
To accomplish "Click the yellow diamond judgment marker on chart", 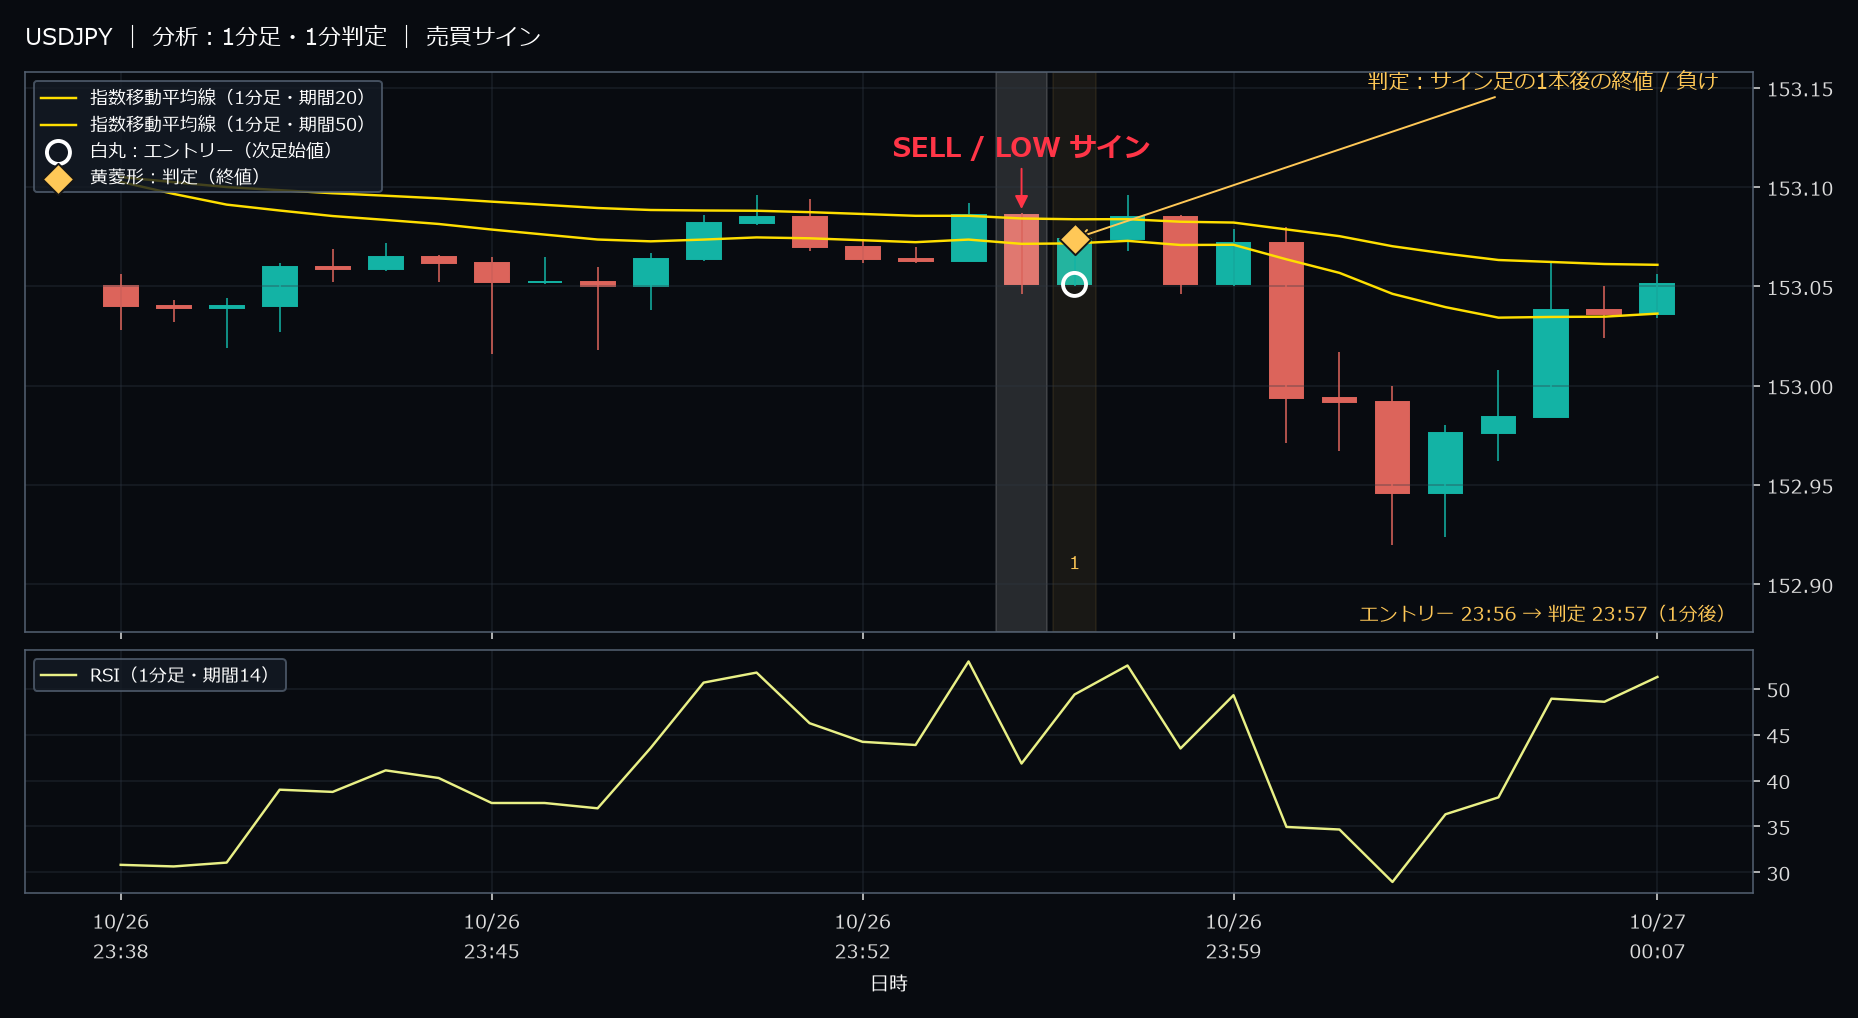I will click(1075, 240).
